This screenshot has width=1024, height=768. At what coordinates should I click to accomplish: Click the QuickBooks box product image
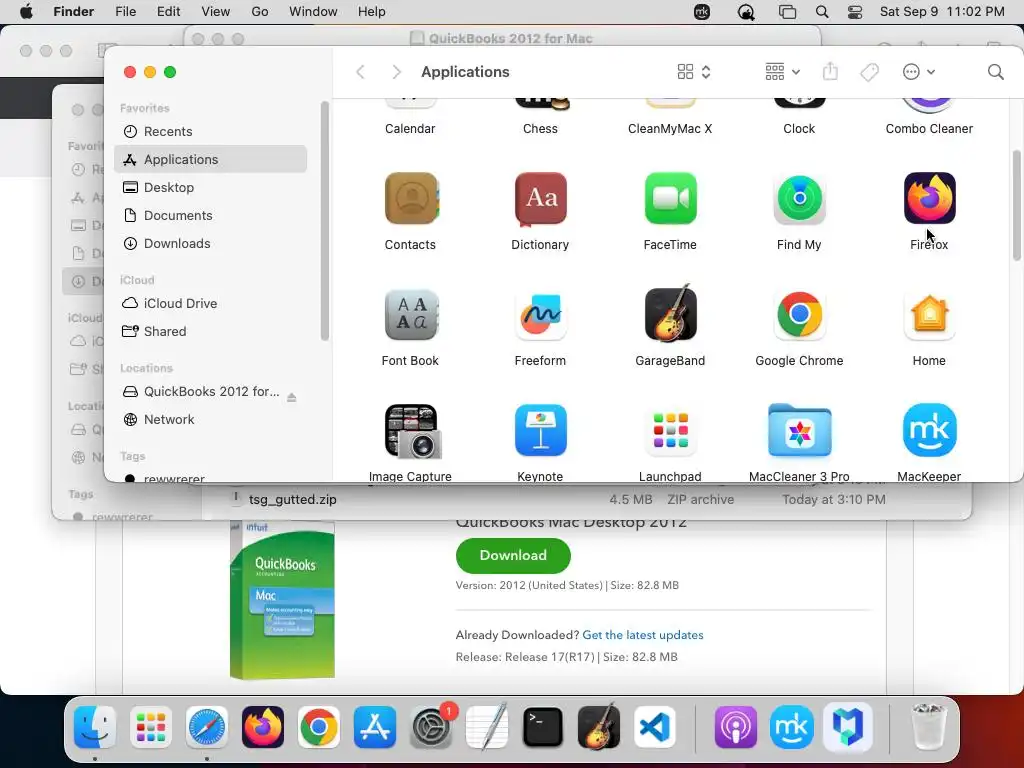click(x=282, y=600)
